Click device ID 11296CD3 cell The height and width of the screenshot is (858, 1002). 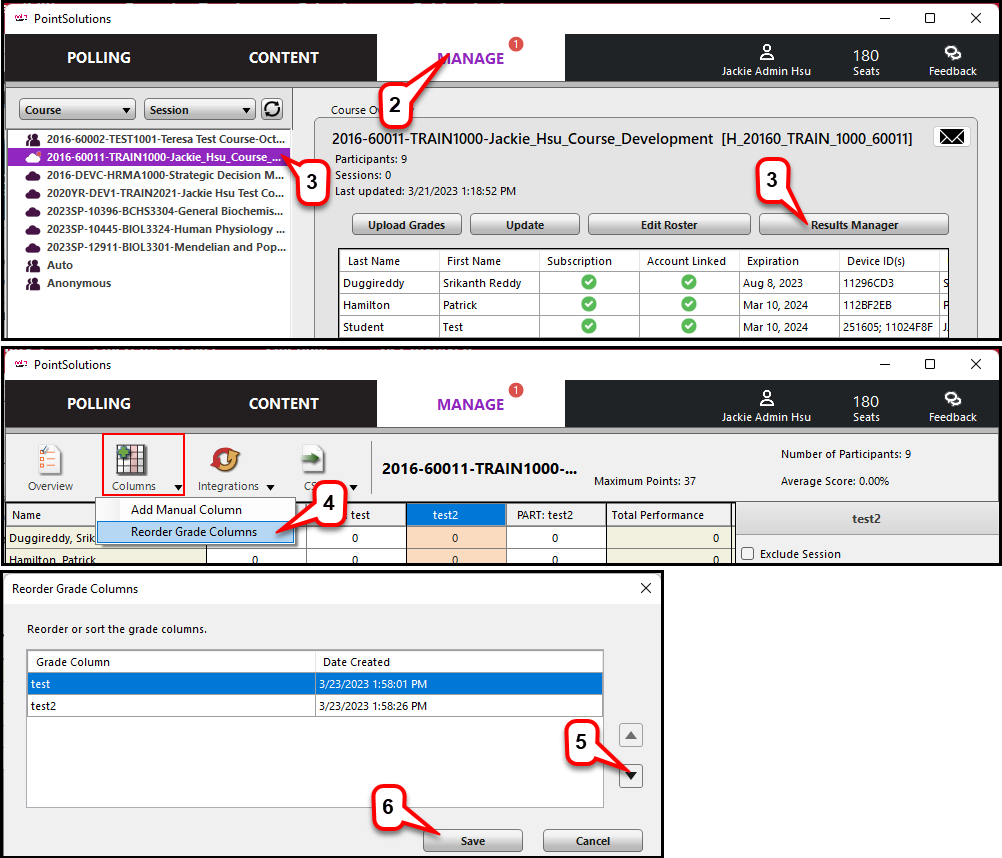pyautogui.click(x=889, y=283)
